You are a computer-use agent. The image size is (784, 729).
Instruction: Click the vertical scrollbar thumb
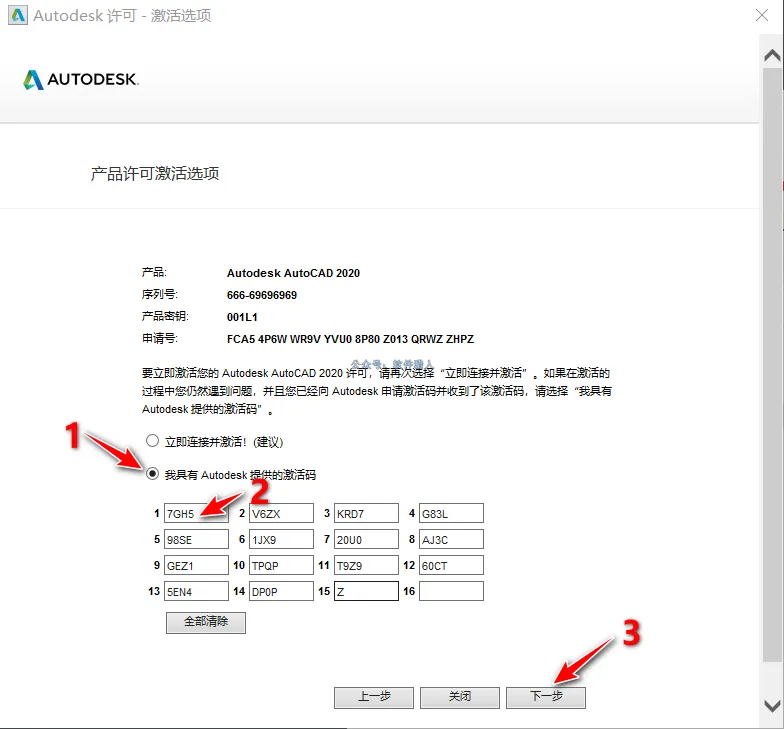coord(772,365)
